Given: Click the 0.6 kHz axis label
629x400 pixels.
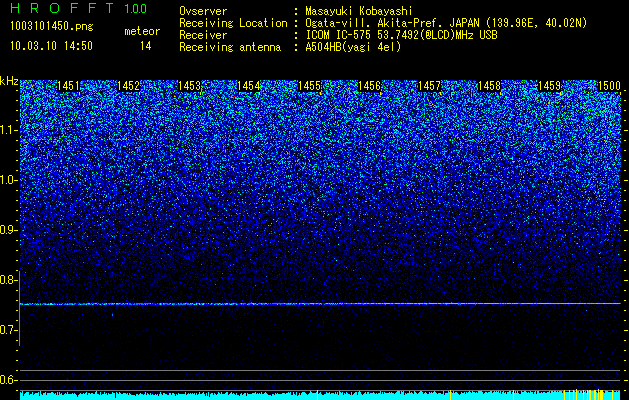Looking at the screenshot, I should tap(8, 380).
